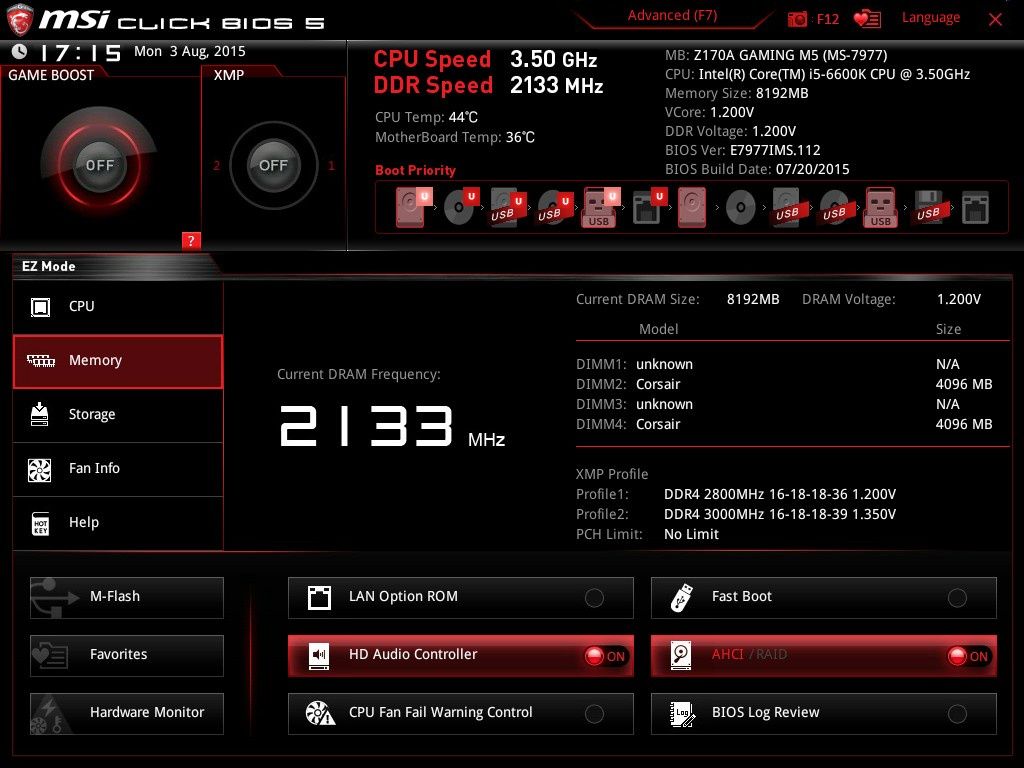Toggle the XMP OFF knob
The height and width of the screenshot is (768, 1024).
pos(273,165)
